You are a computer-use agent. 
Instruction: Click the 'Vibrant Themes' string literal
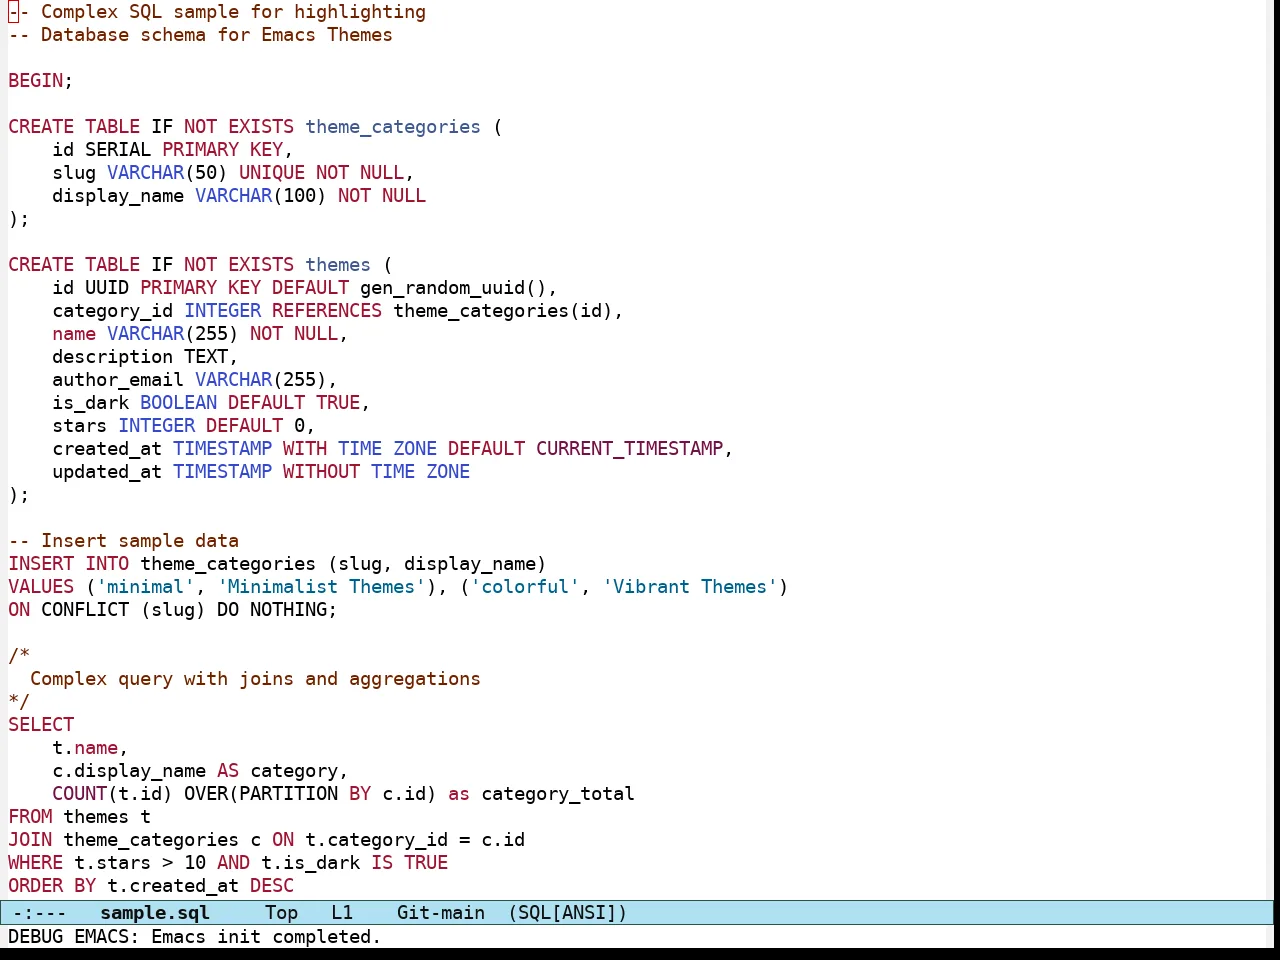pyautogui.click(x=690, y=587)
